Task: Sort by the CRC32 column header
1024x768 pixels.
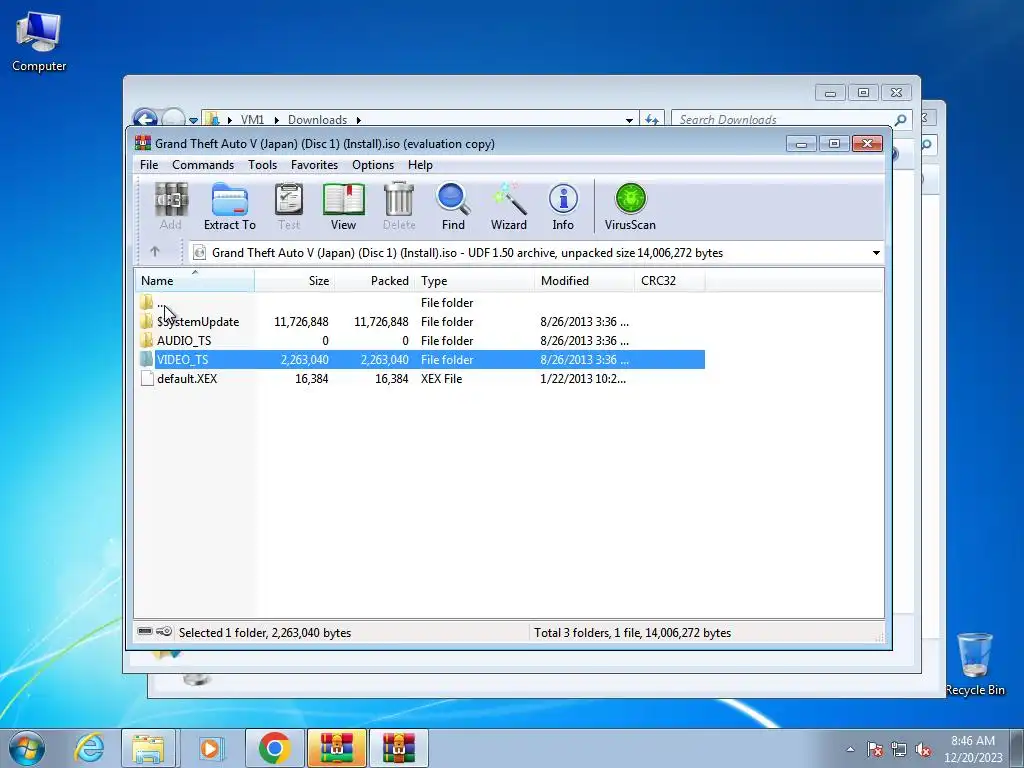Action: coord(669,281)
